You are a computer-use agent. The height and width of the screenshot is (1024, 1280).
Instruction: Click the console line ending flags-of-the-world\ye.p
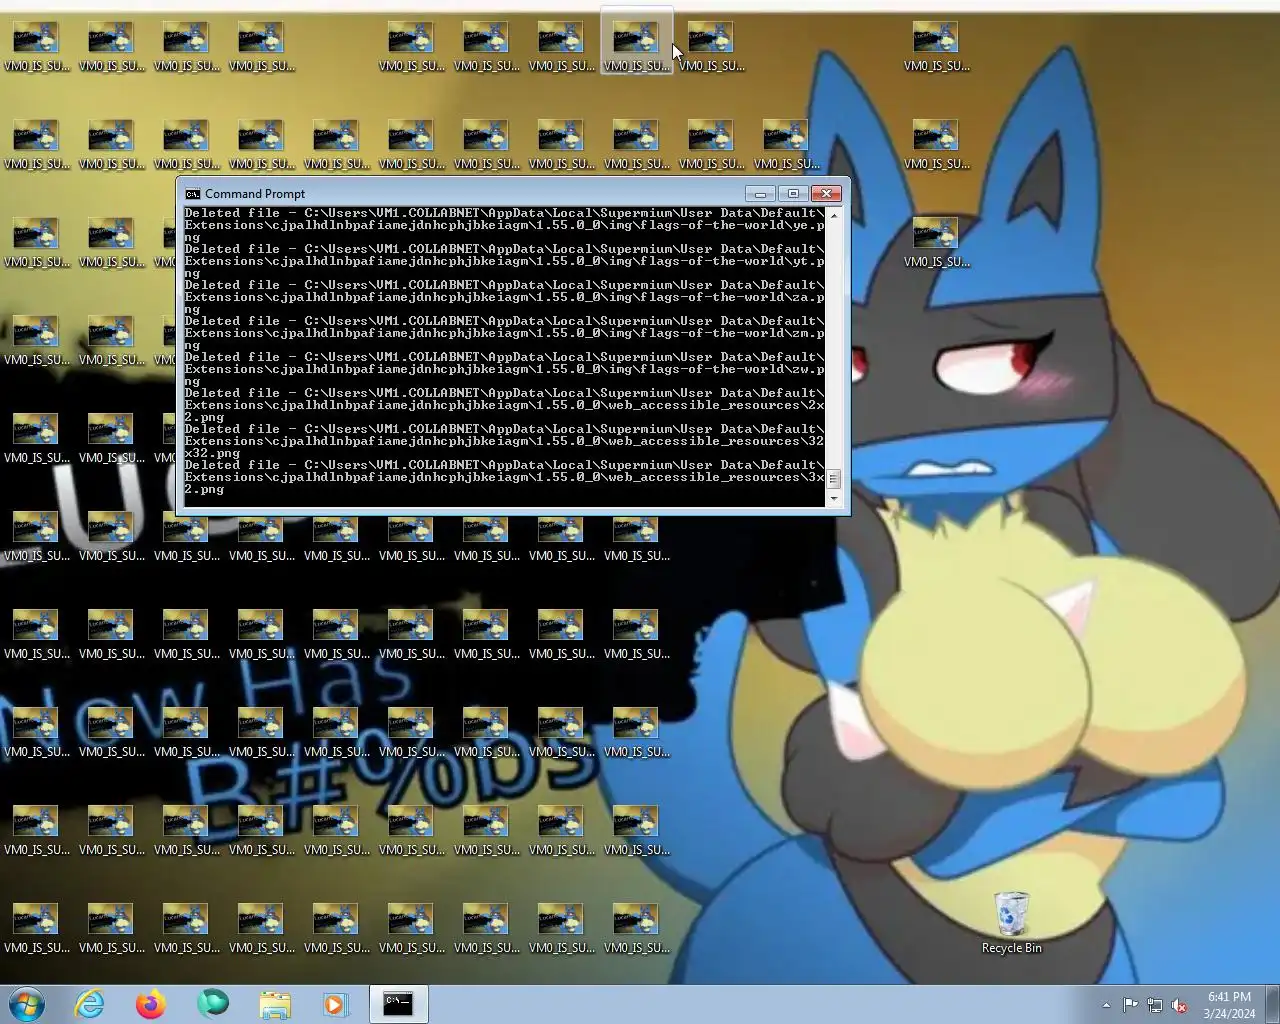(504, 225)
